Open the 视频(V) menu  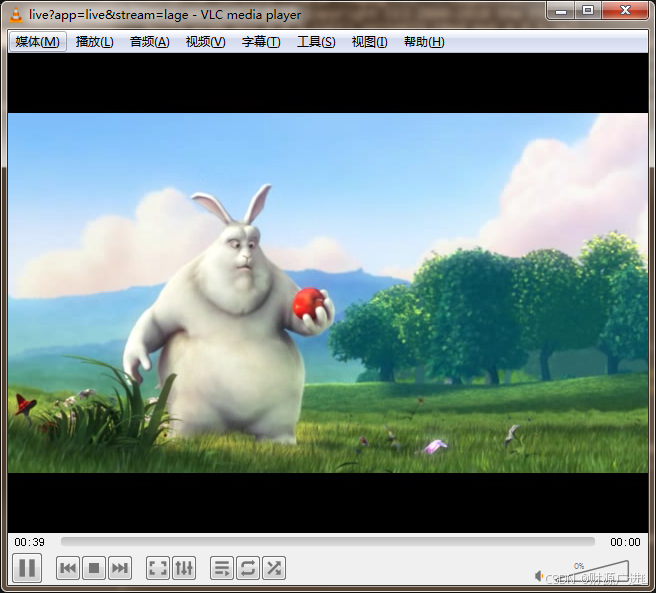(x=205, y=41)
